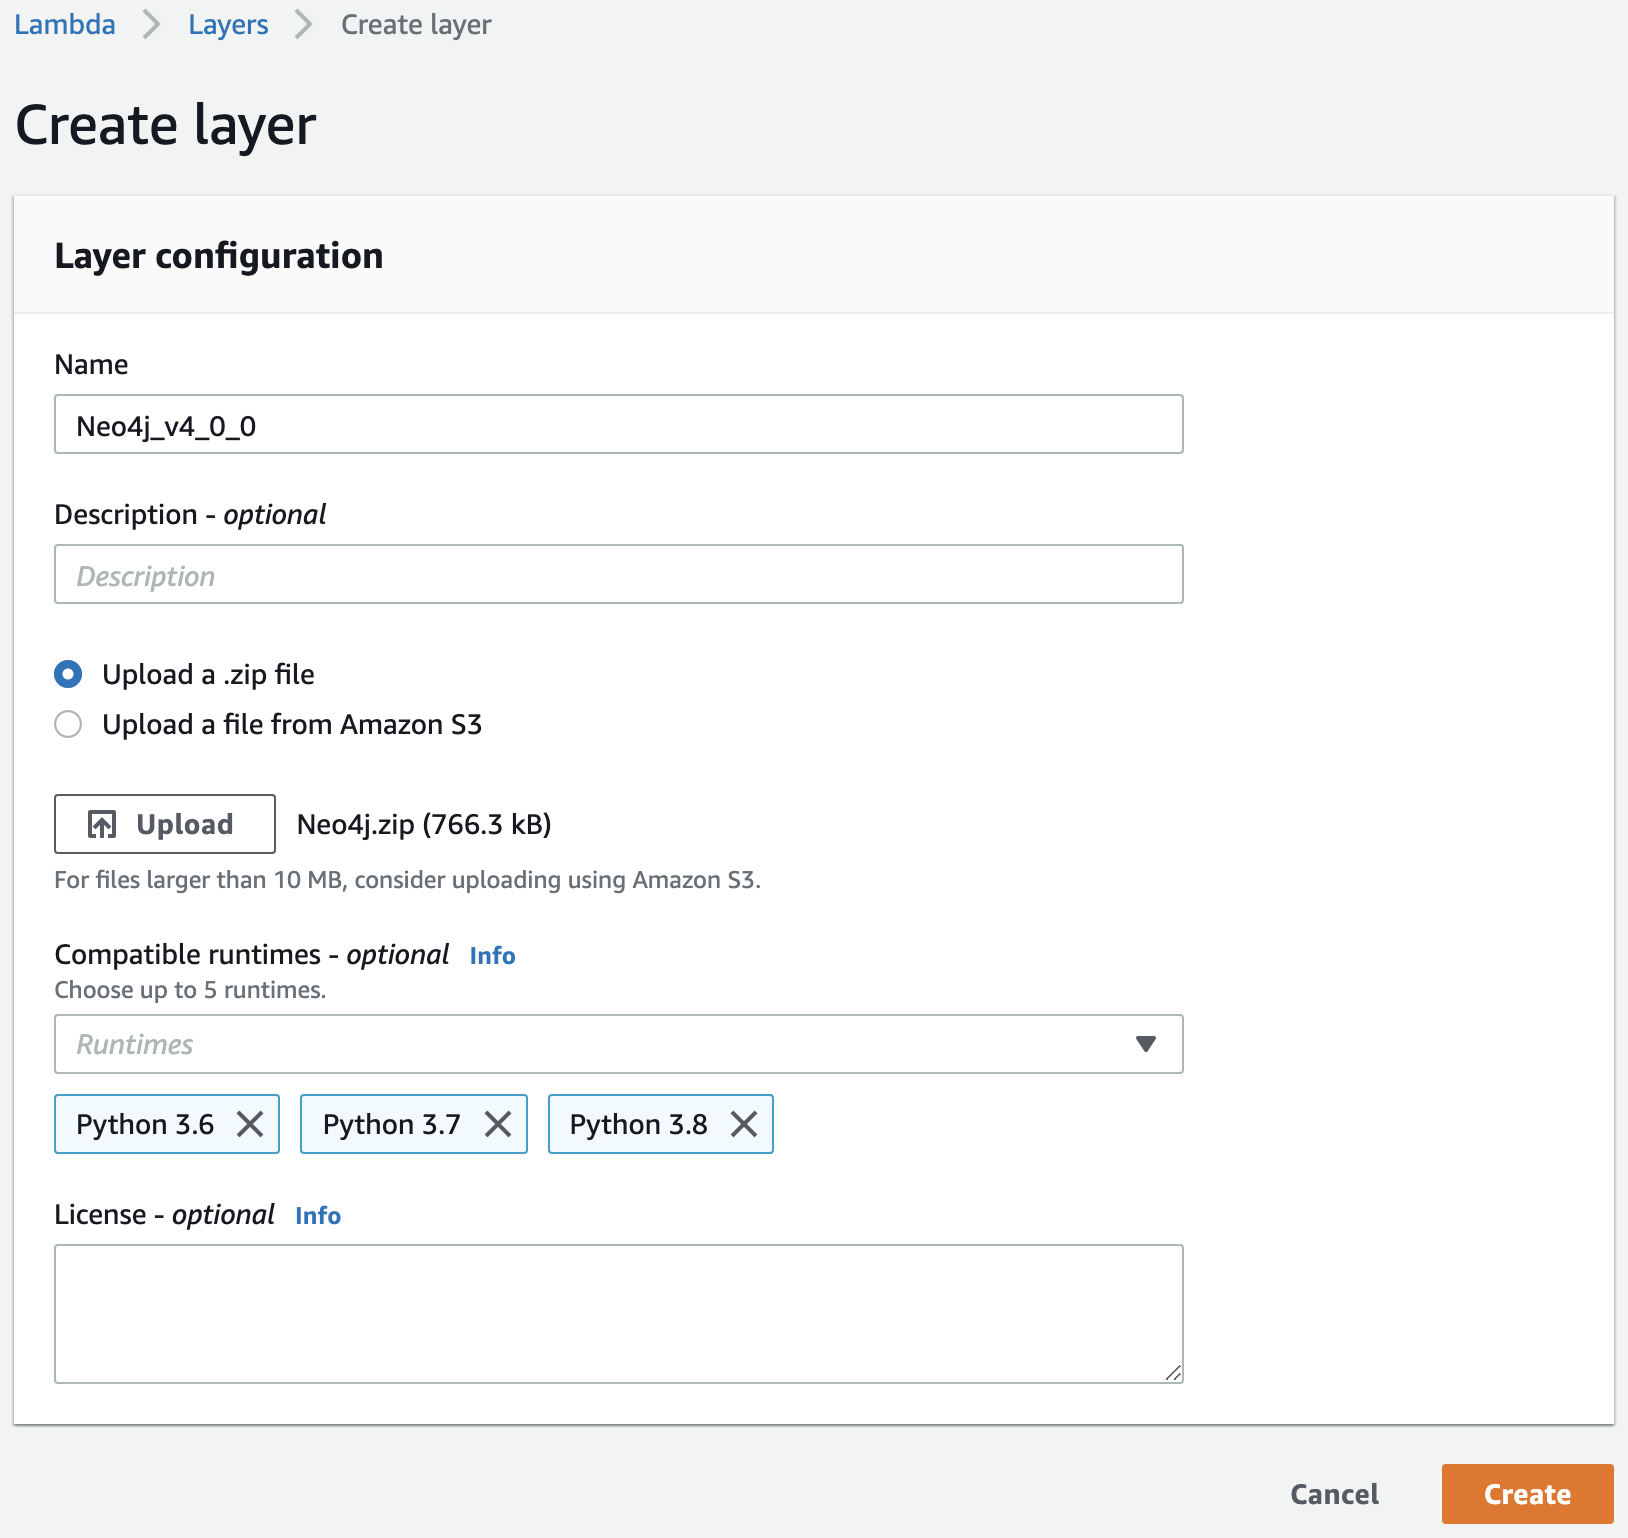This screenshot has width=1628, height=1538.
Task: Click the Python 3.6 tag label
Action: 145,1124
